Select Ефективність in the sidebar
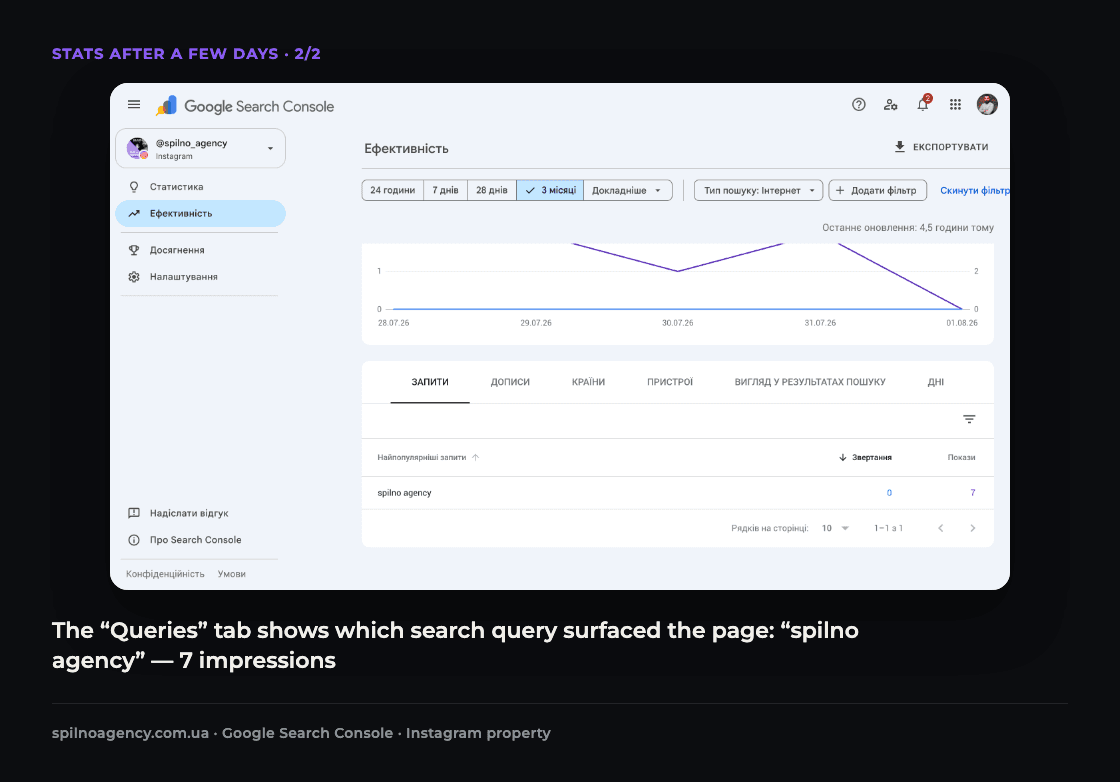This screenshot has height=782, width=1120. click(200, 214)
